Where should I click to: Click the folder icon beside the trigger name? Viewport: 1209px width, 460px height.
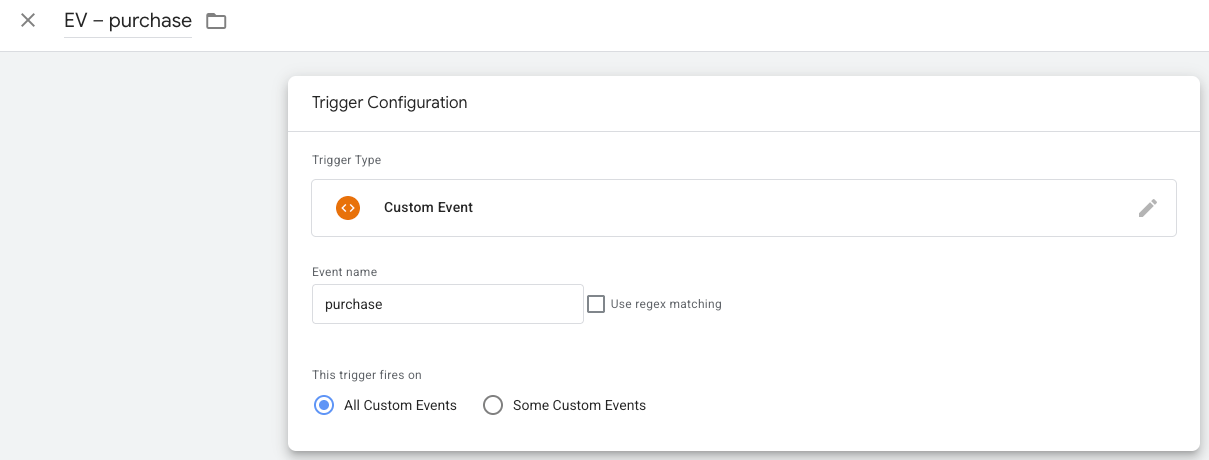pyautogui.click(x=216, y=21)
